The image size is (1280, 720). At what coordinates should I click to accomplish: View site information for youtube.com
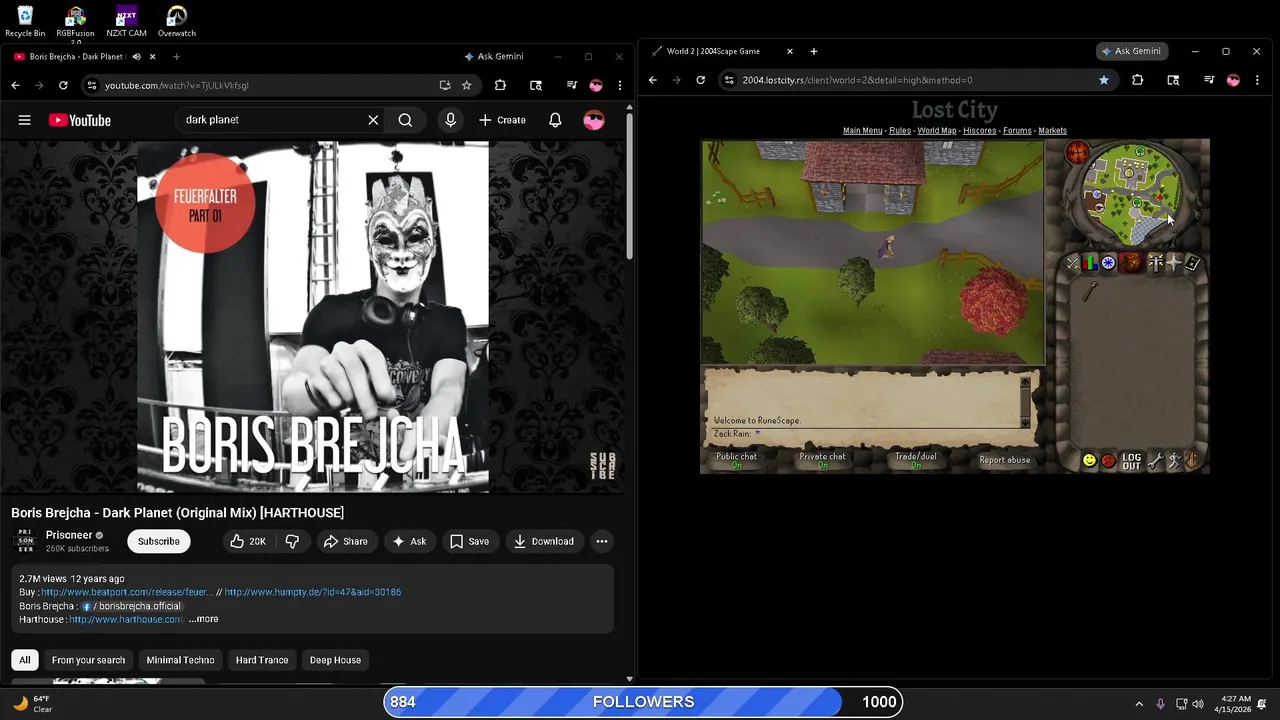92,85
